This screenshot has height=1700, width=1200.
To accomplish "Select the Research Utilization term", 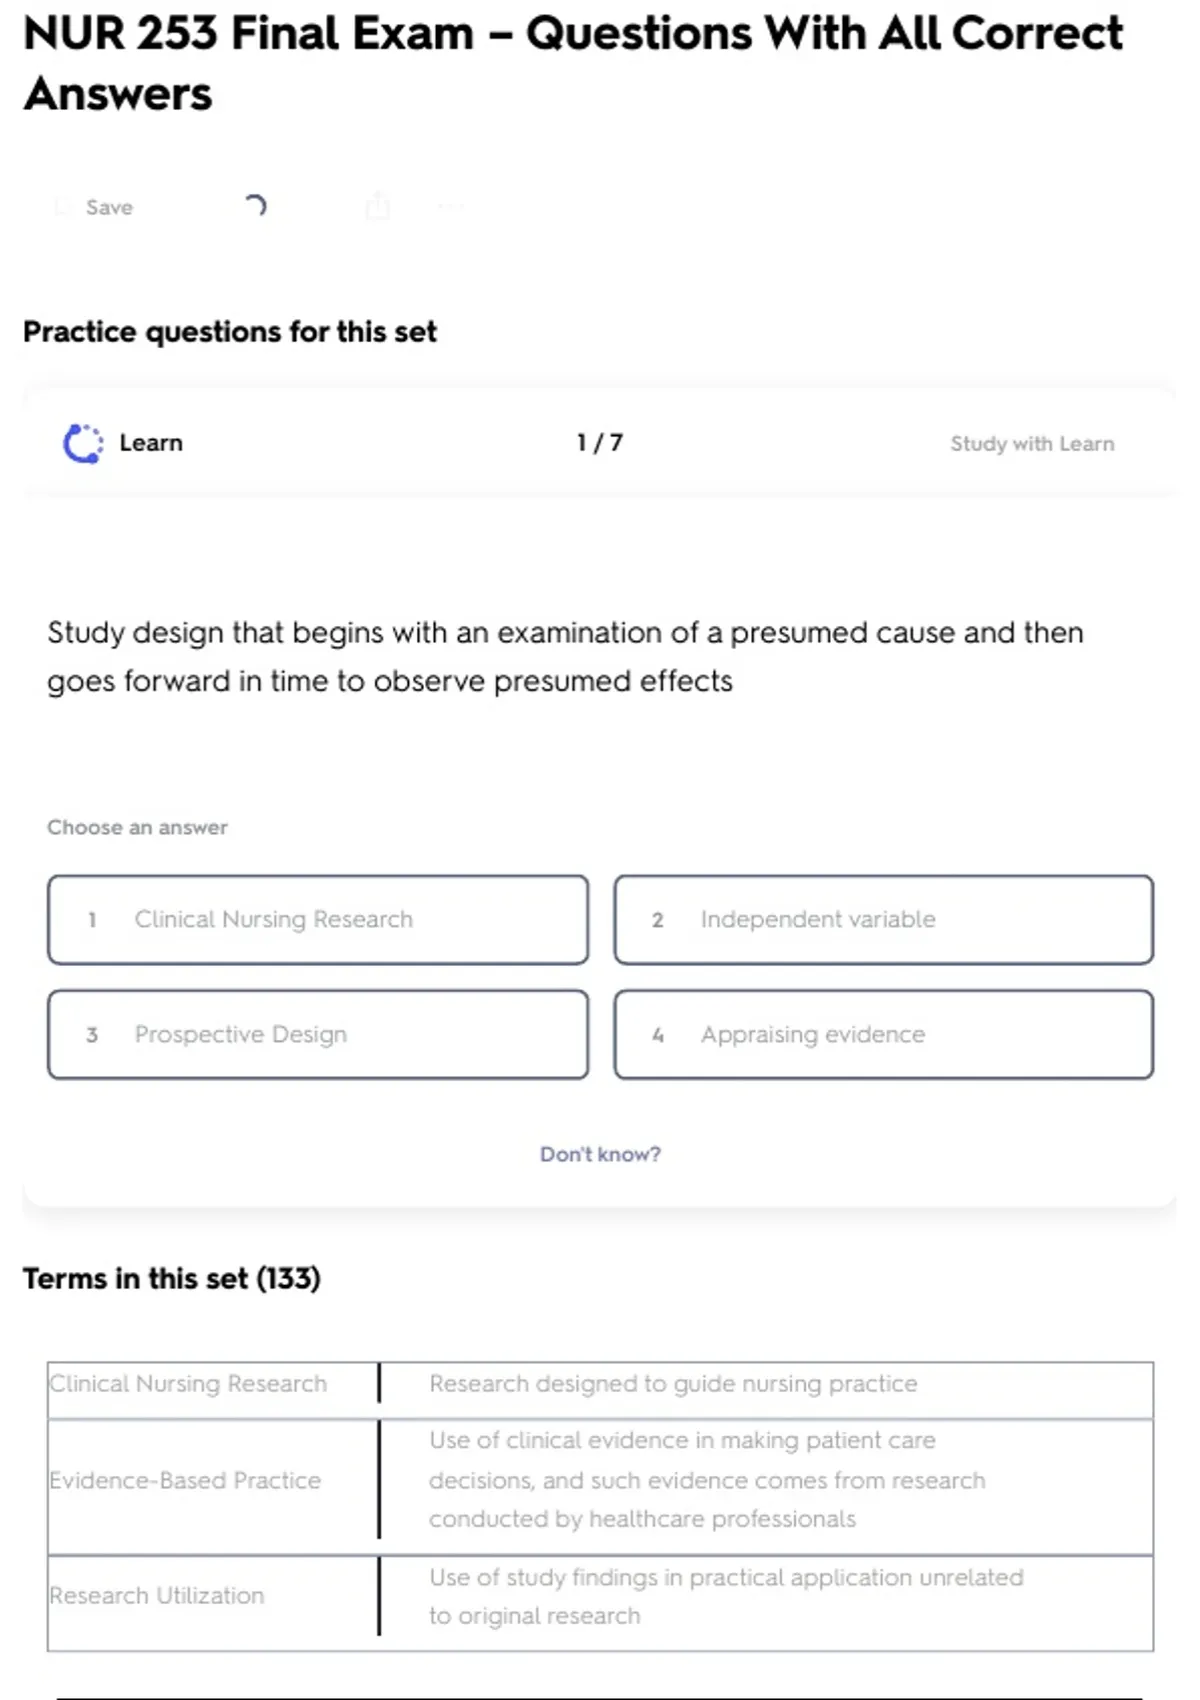I will [x=158, y=1595].
